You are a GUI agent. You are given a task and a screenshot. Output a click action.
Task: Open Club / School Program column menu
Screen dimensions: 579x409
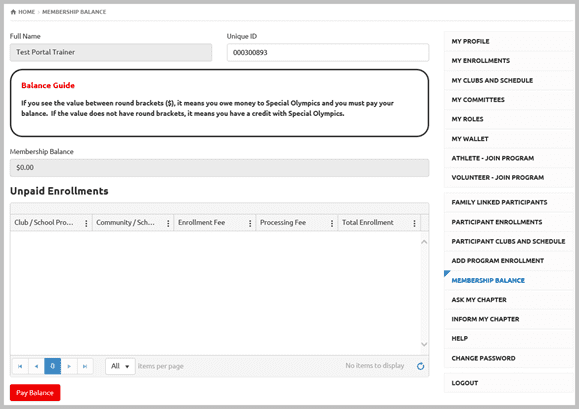click(x=86, y=223)
